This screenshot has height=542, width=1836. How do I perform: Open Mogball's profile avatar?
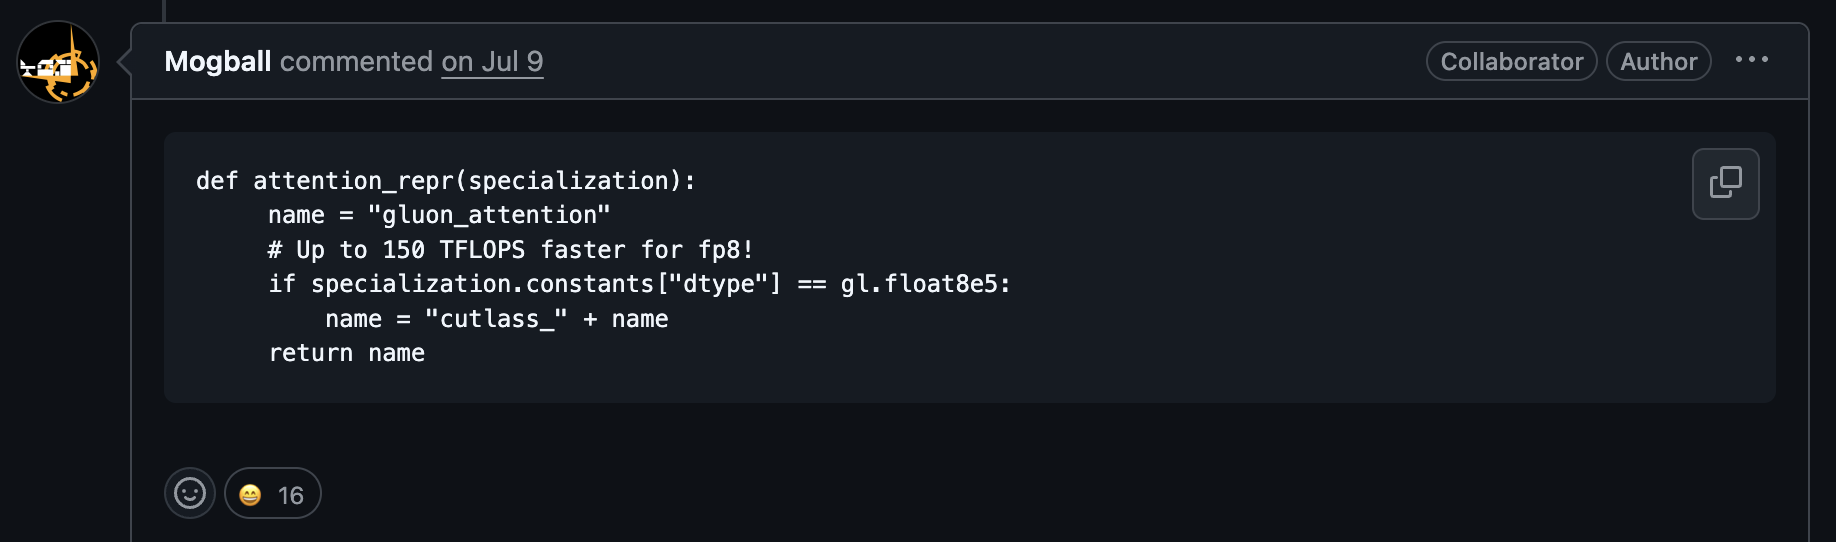click(x=58, y=62)
